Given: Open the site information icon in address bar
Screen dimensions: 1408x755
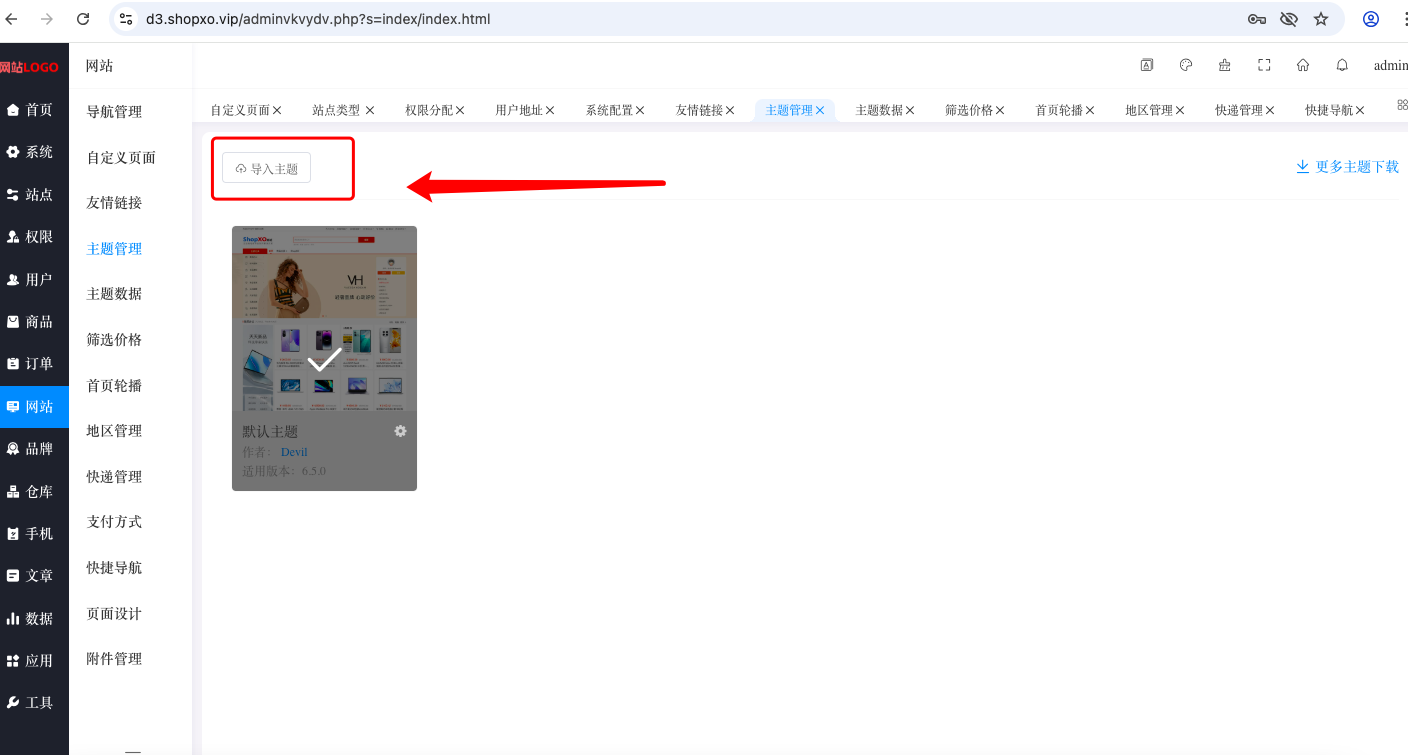Looking at the screenshot, I should [126, 19].
